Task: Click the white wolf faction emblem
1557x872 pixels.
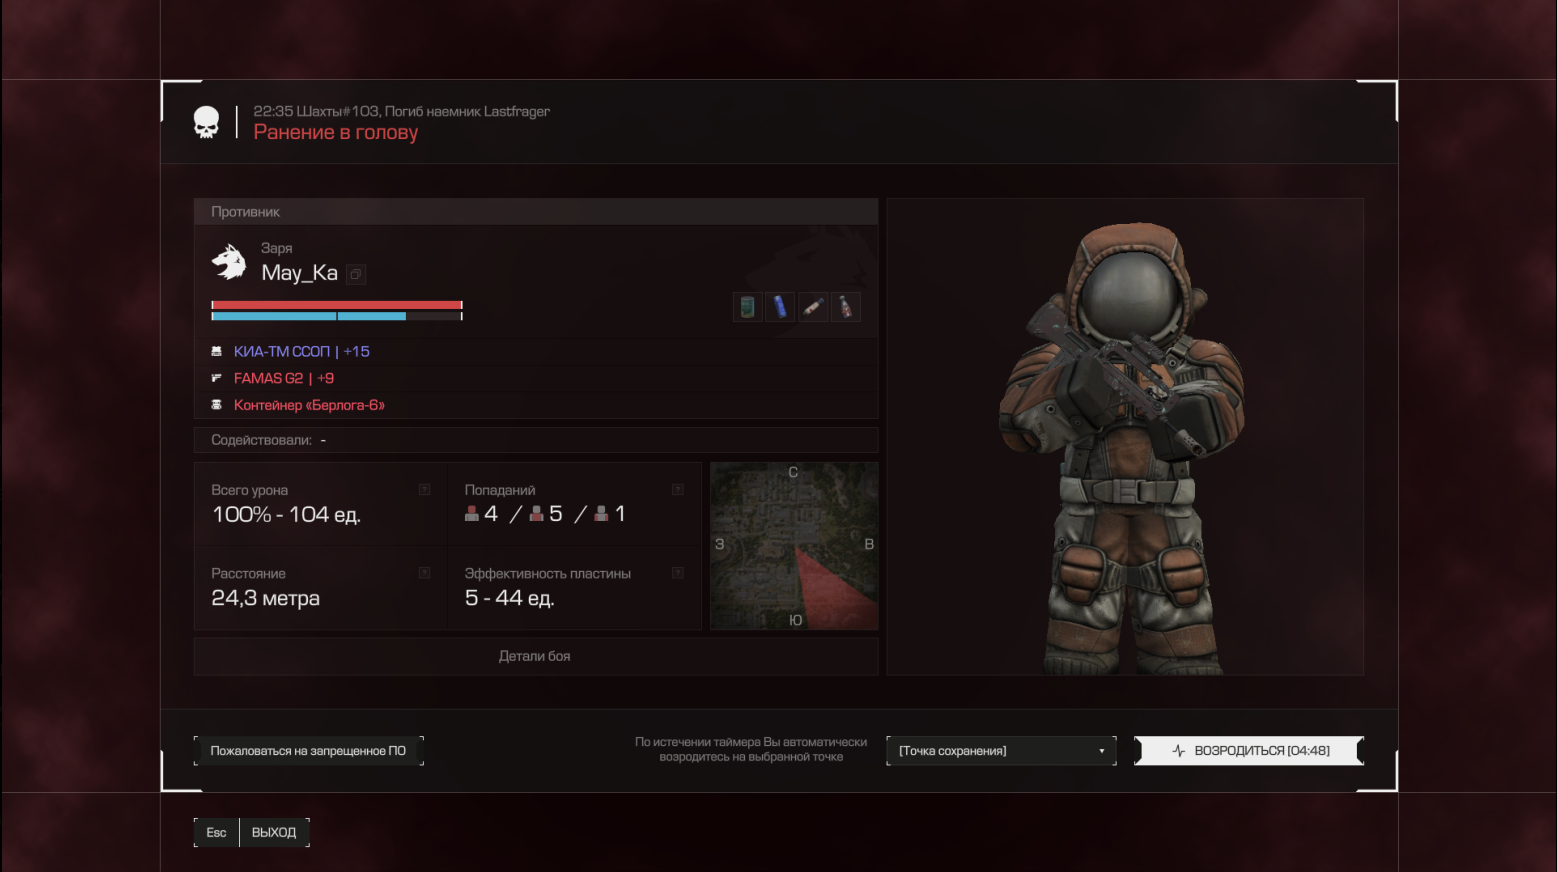Action: 229,262
